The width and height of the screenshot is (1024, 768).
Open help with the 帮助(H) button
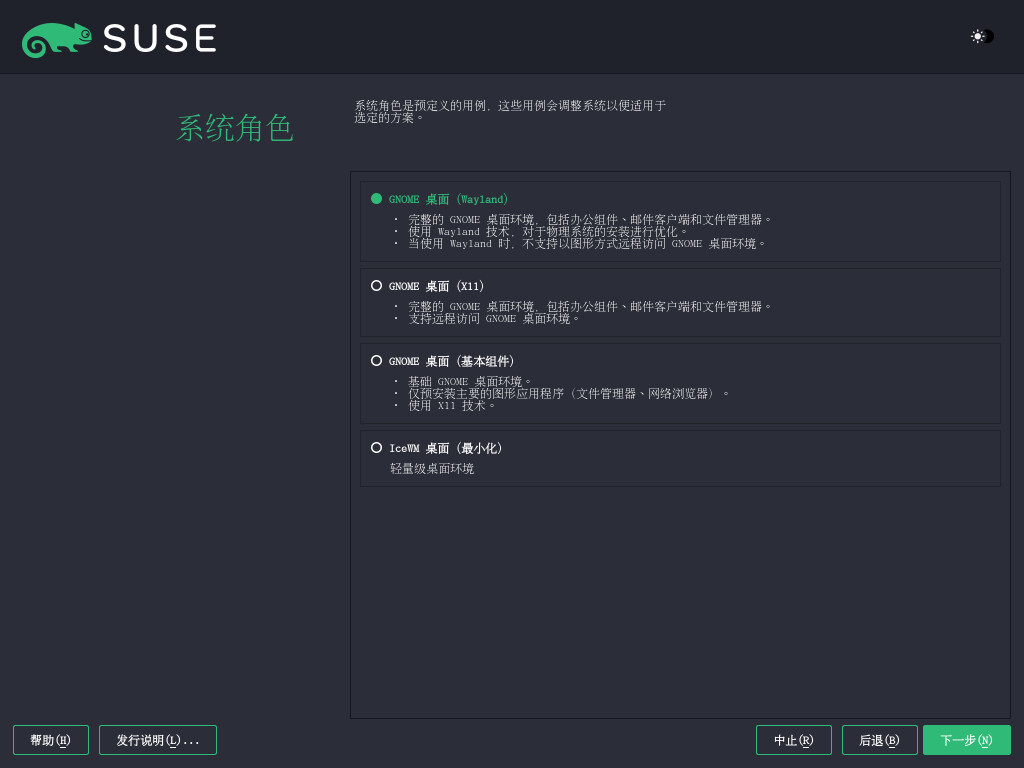point(51,740)
